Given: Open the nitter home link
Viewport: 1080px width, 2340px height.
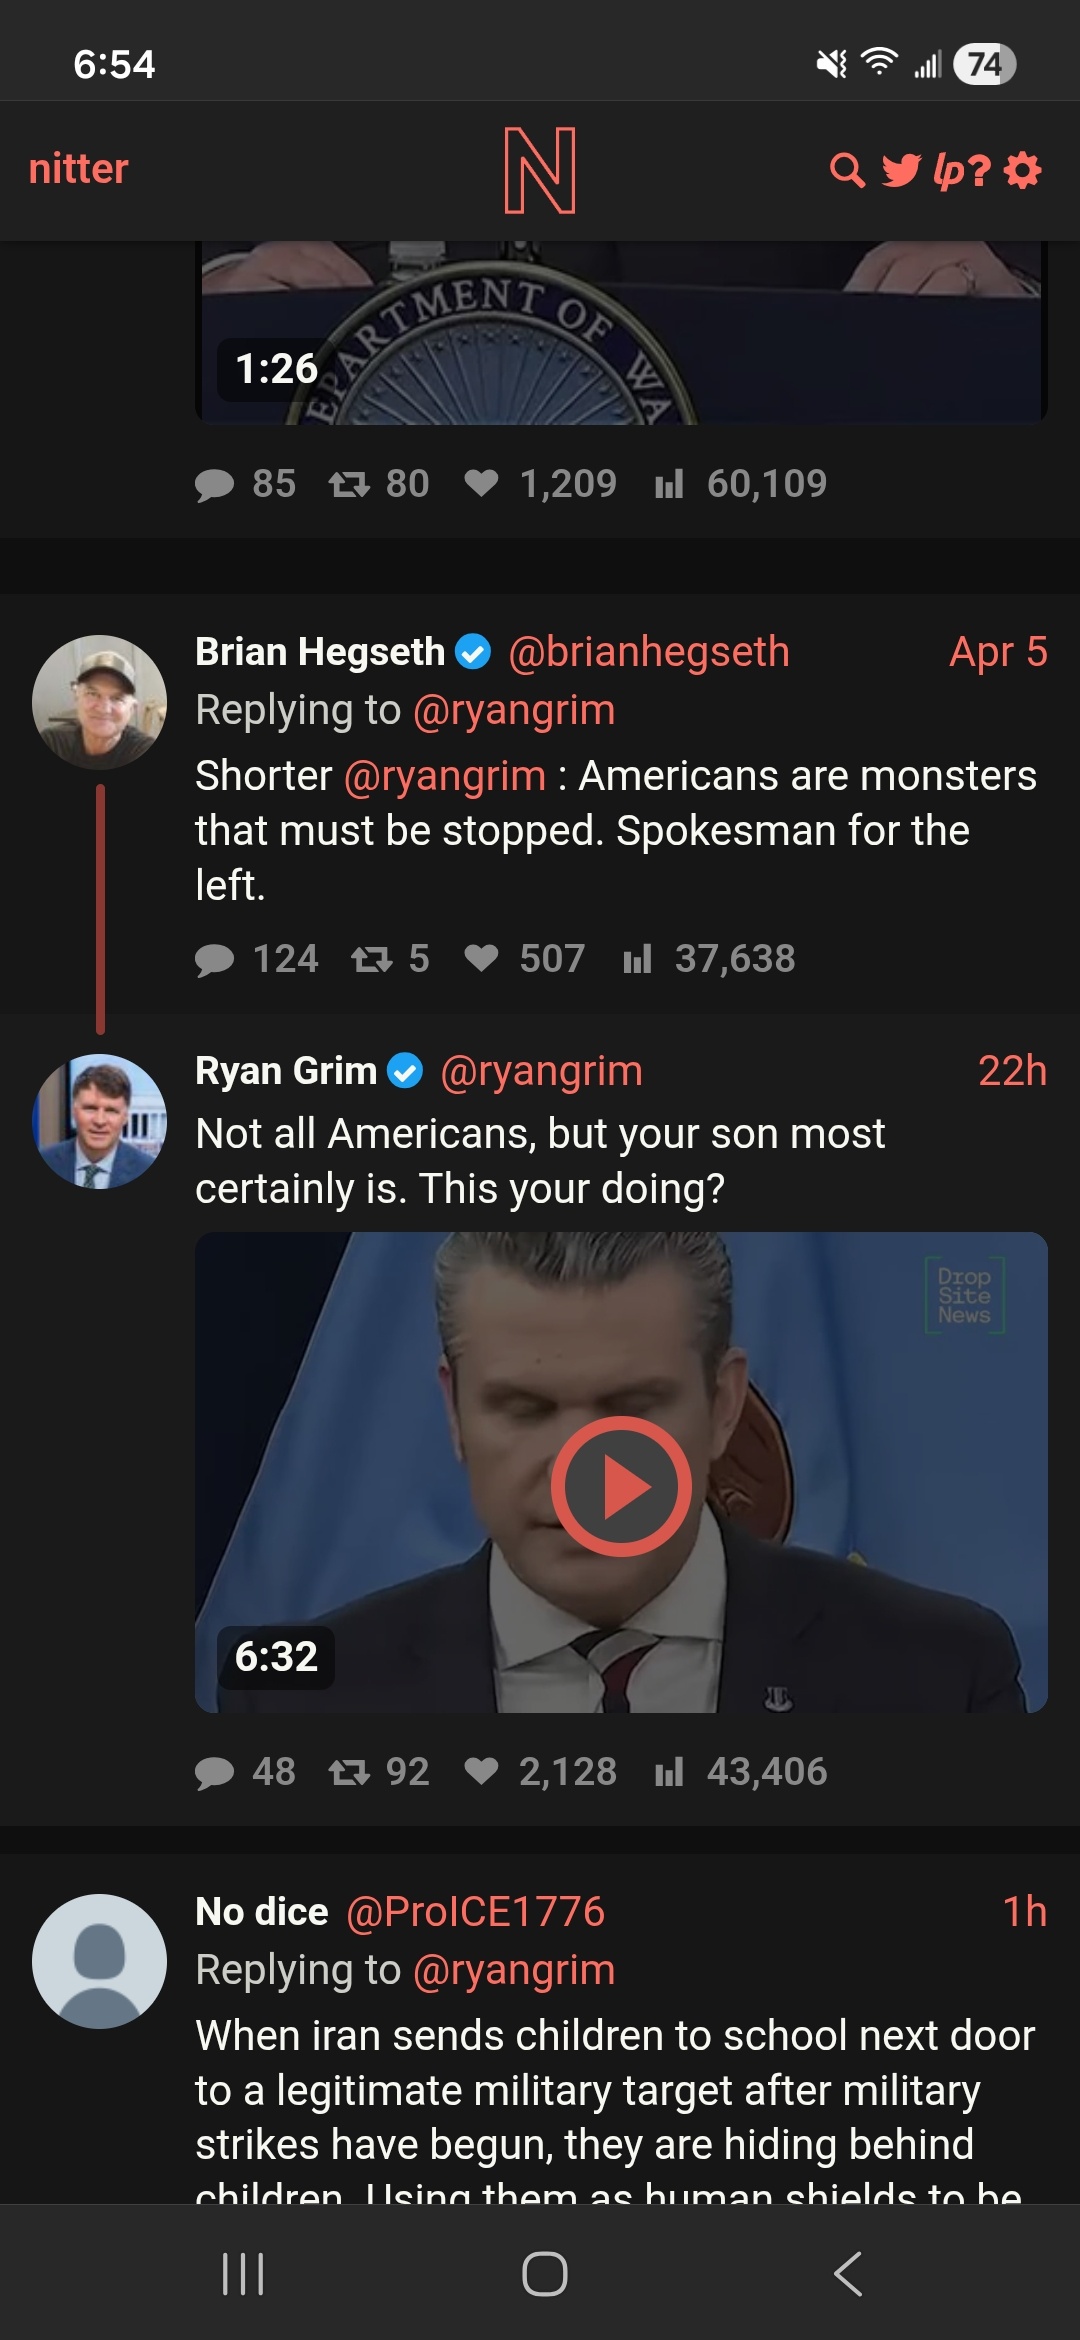Looking at the screenshot, I should (x=79, y=169).
